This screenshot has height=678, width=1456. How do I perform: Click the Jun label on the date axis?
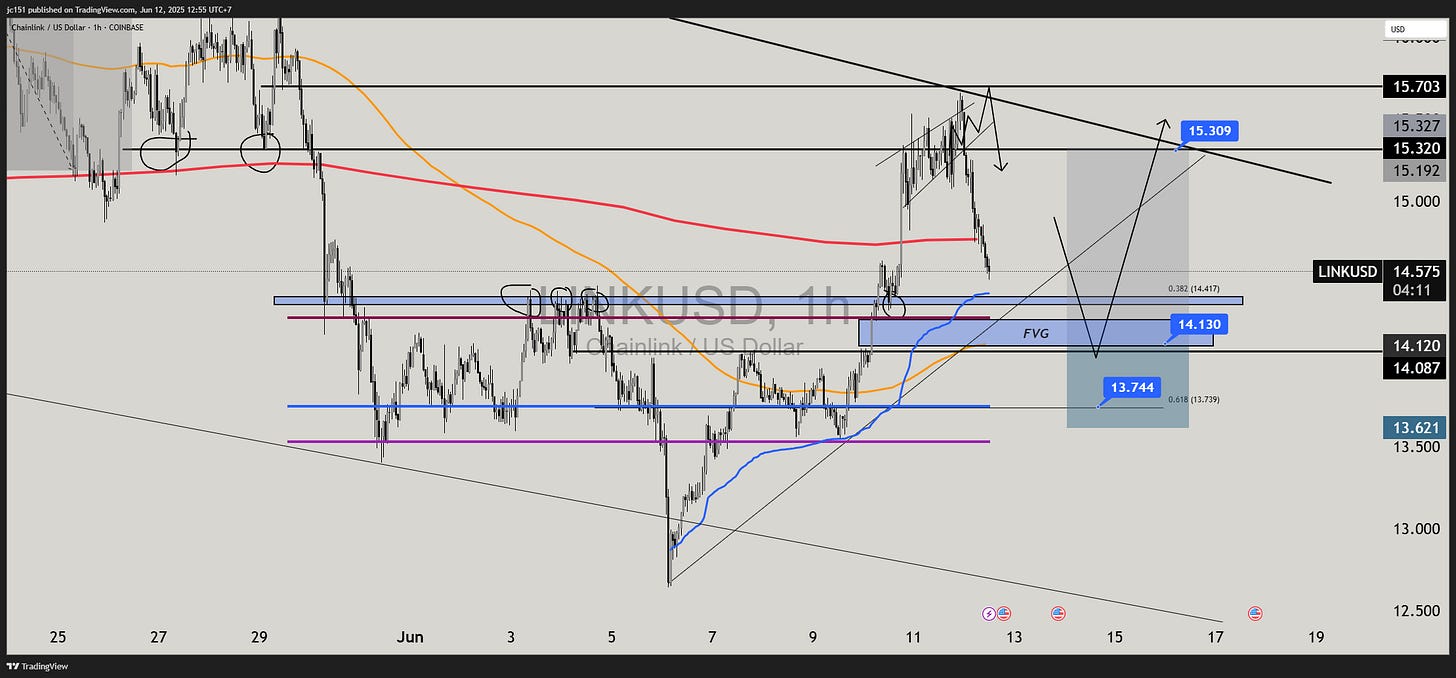(x=411, y=637)
